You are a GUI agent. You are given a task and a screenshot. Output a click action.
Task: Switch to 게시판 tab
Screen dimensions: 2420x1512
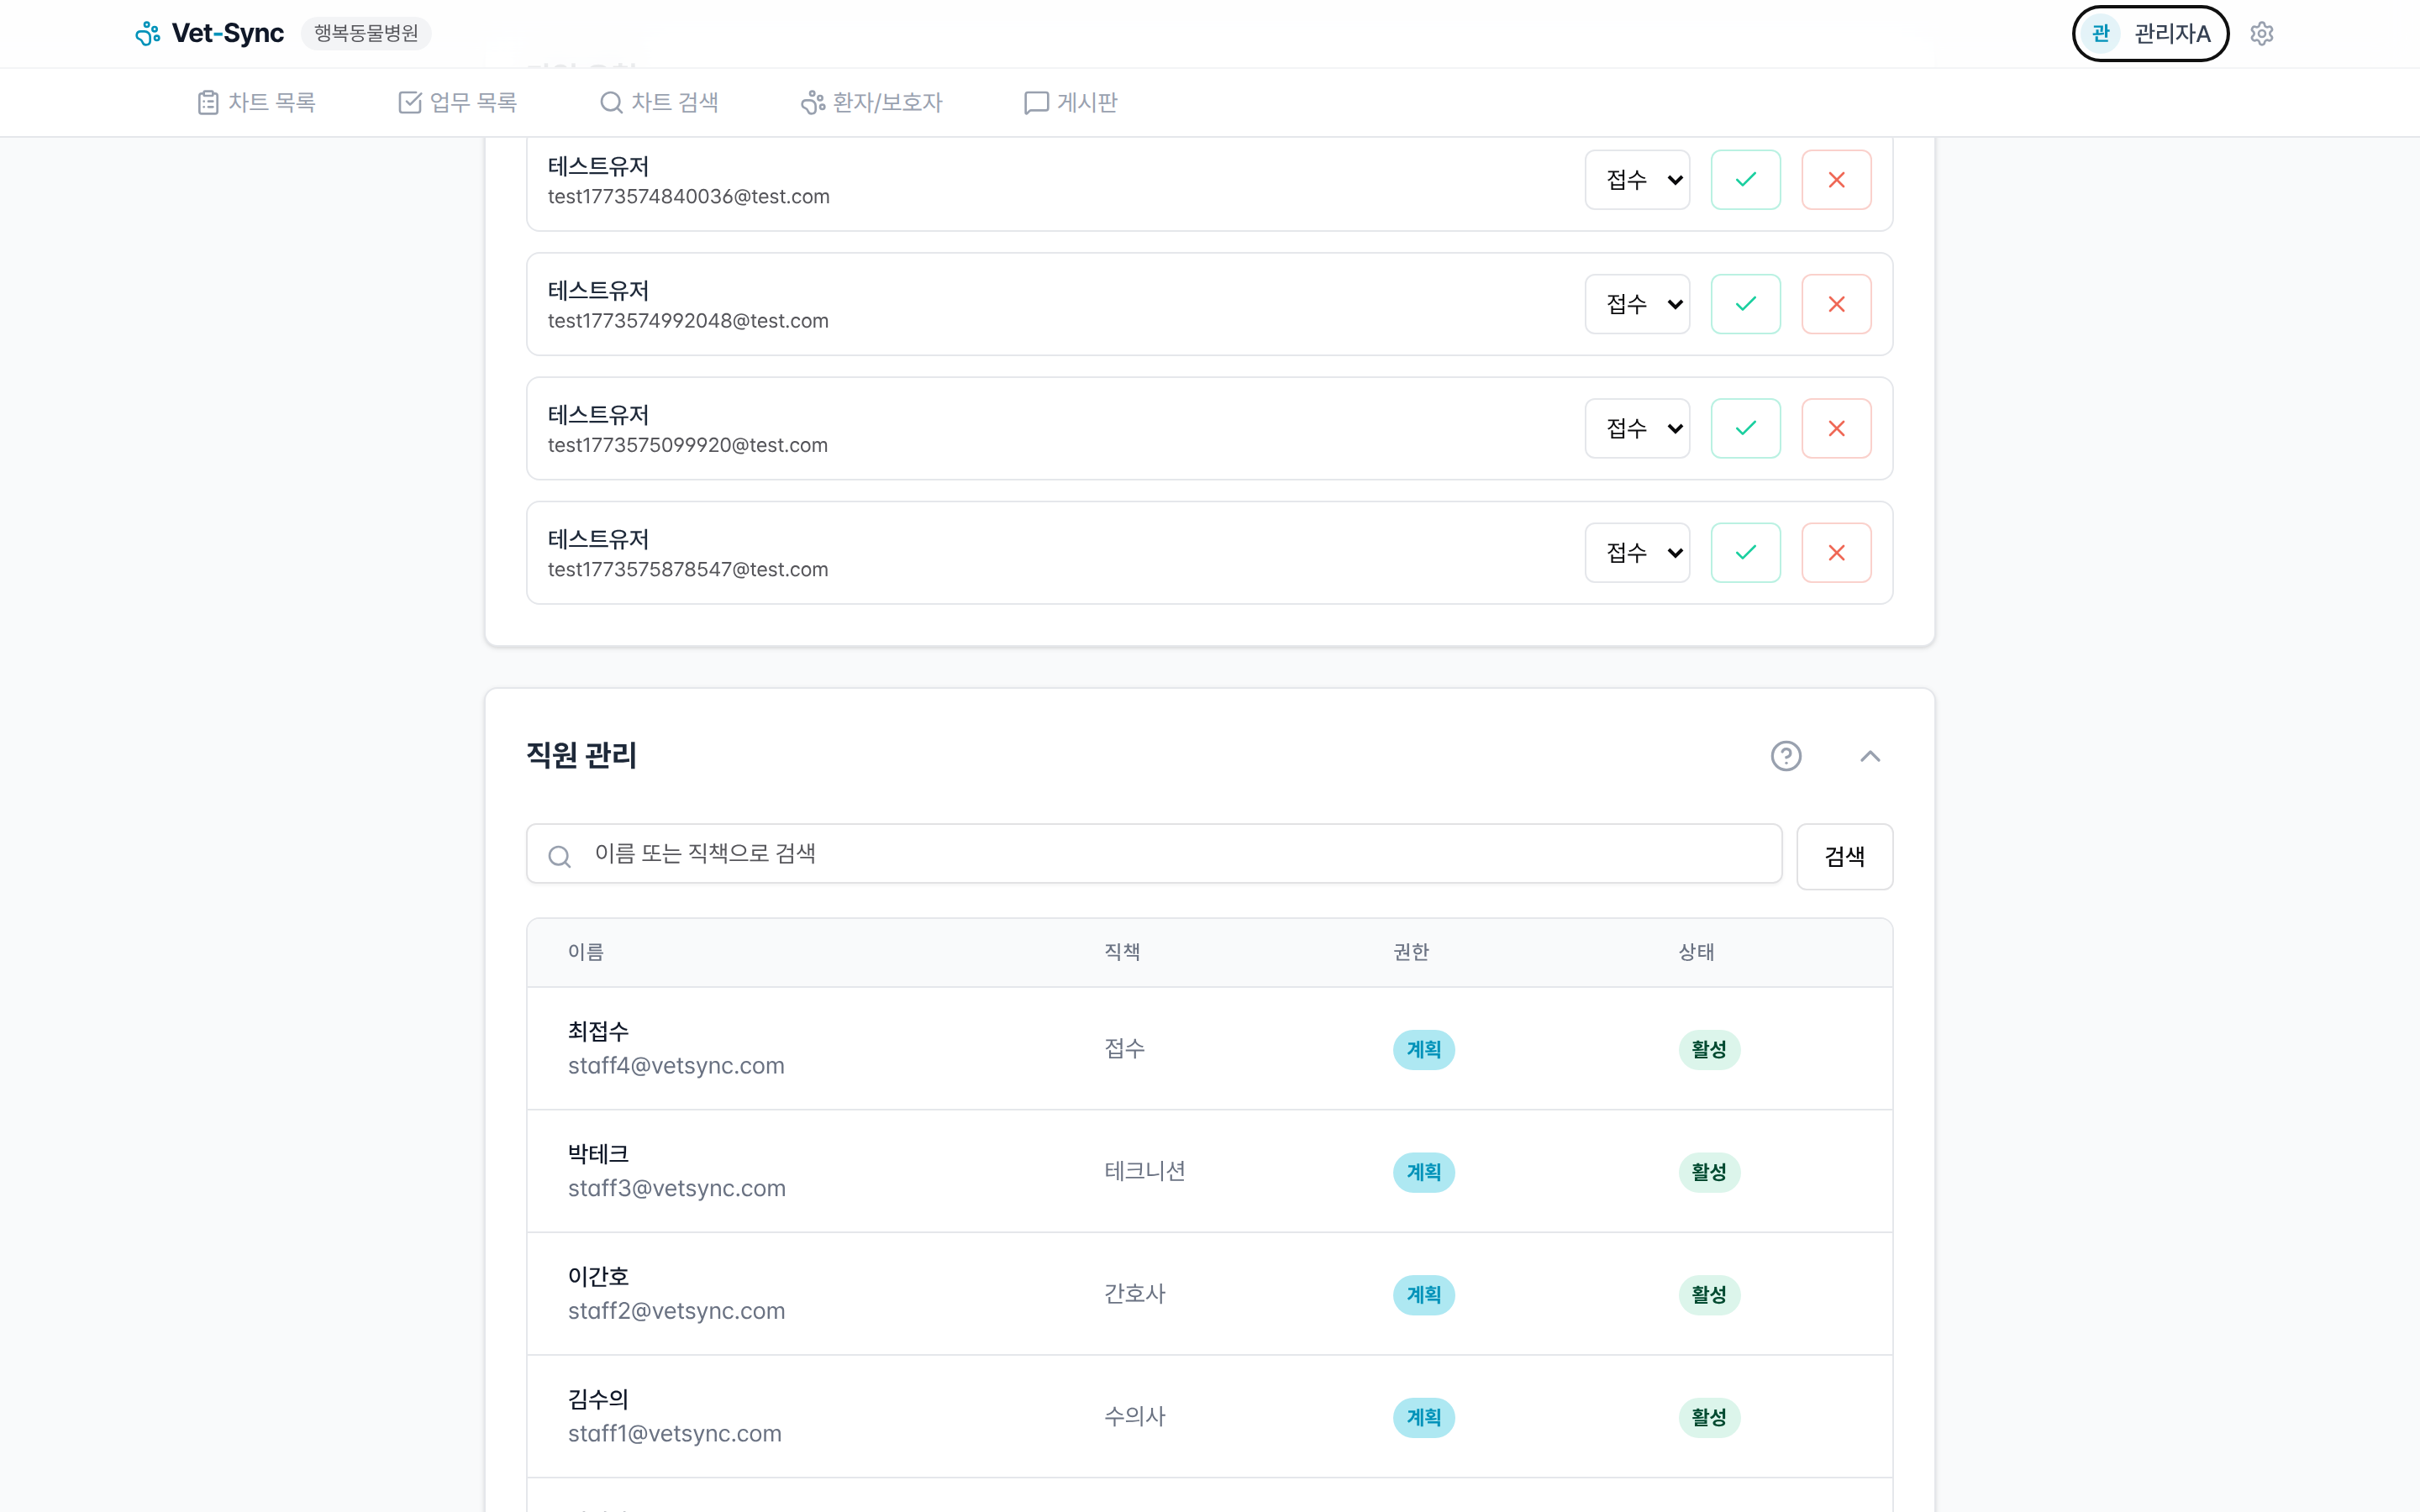click(1070, 102)
